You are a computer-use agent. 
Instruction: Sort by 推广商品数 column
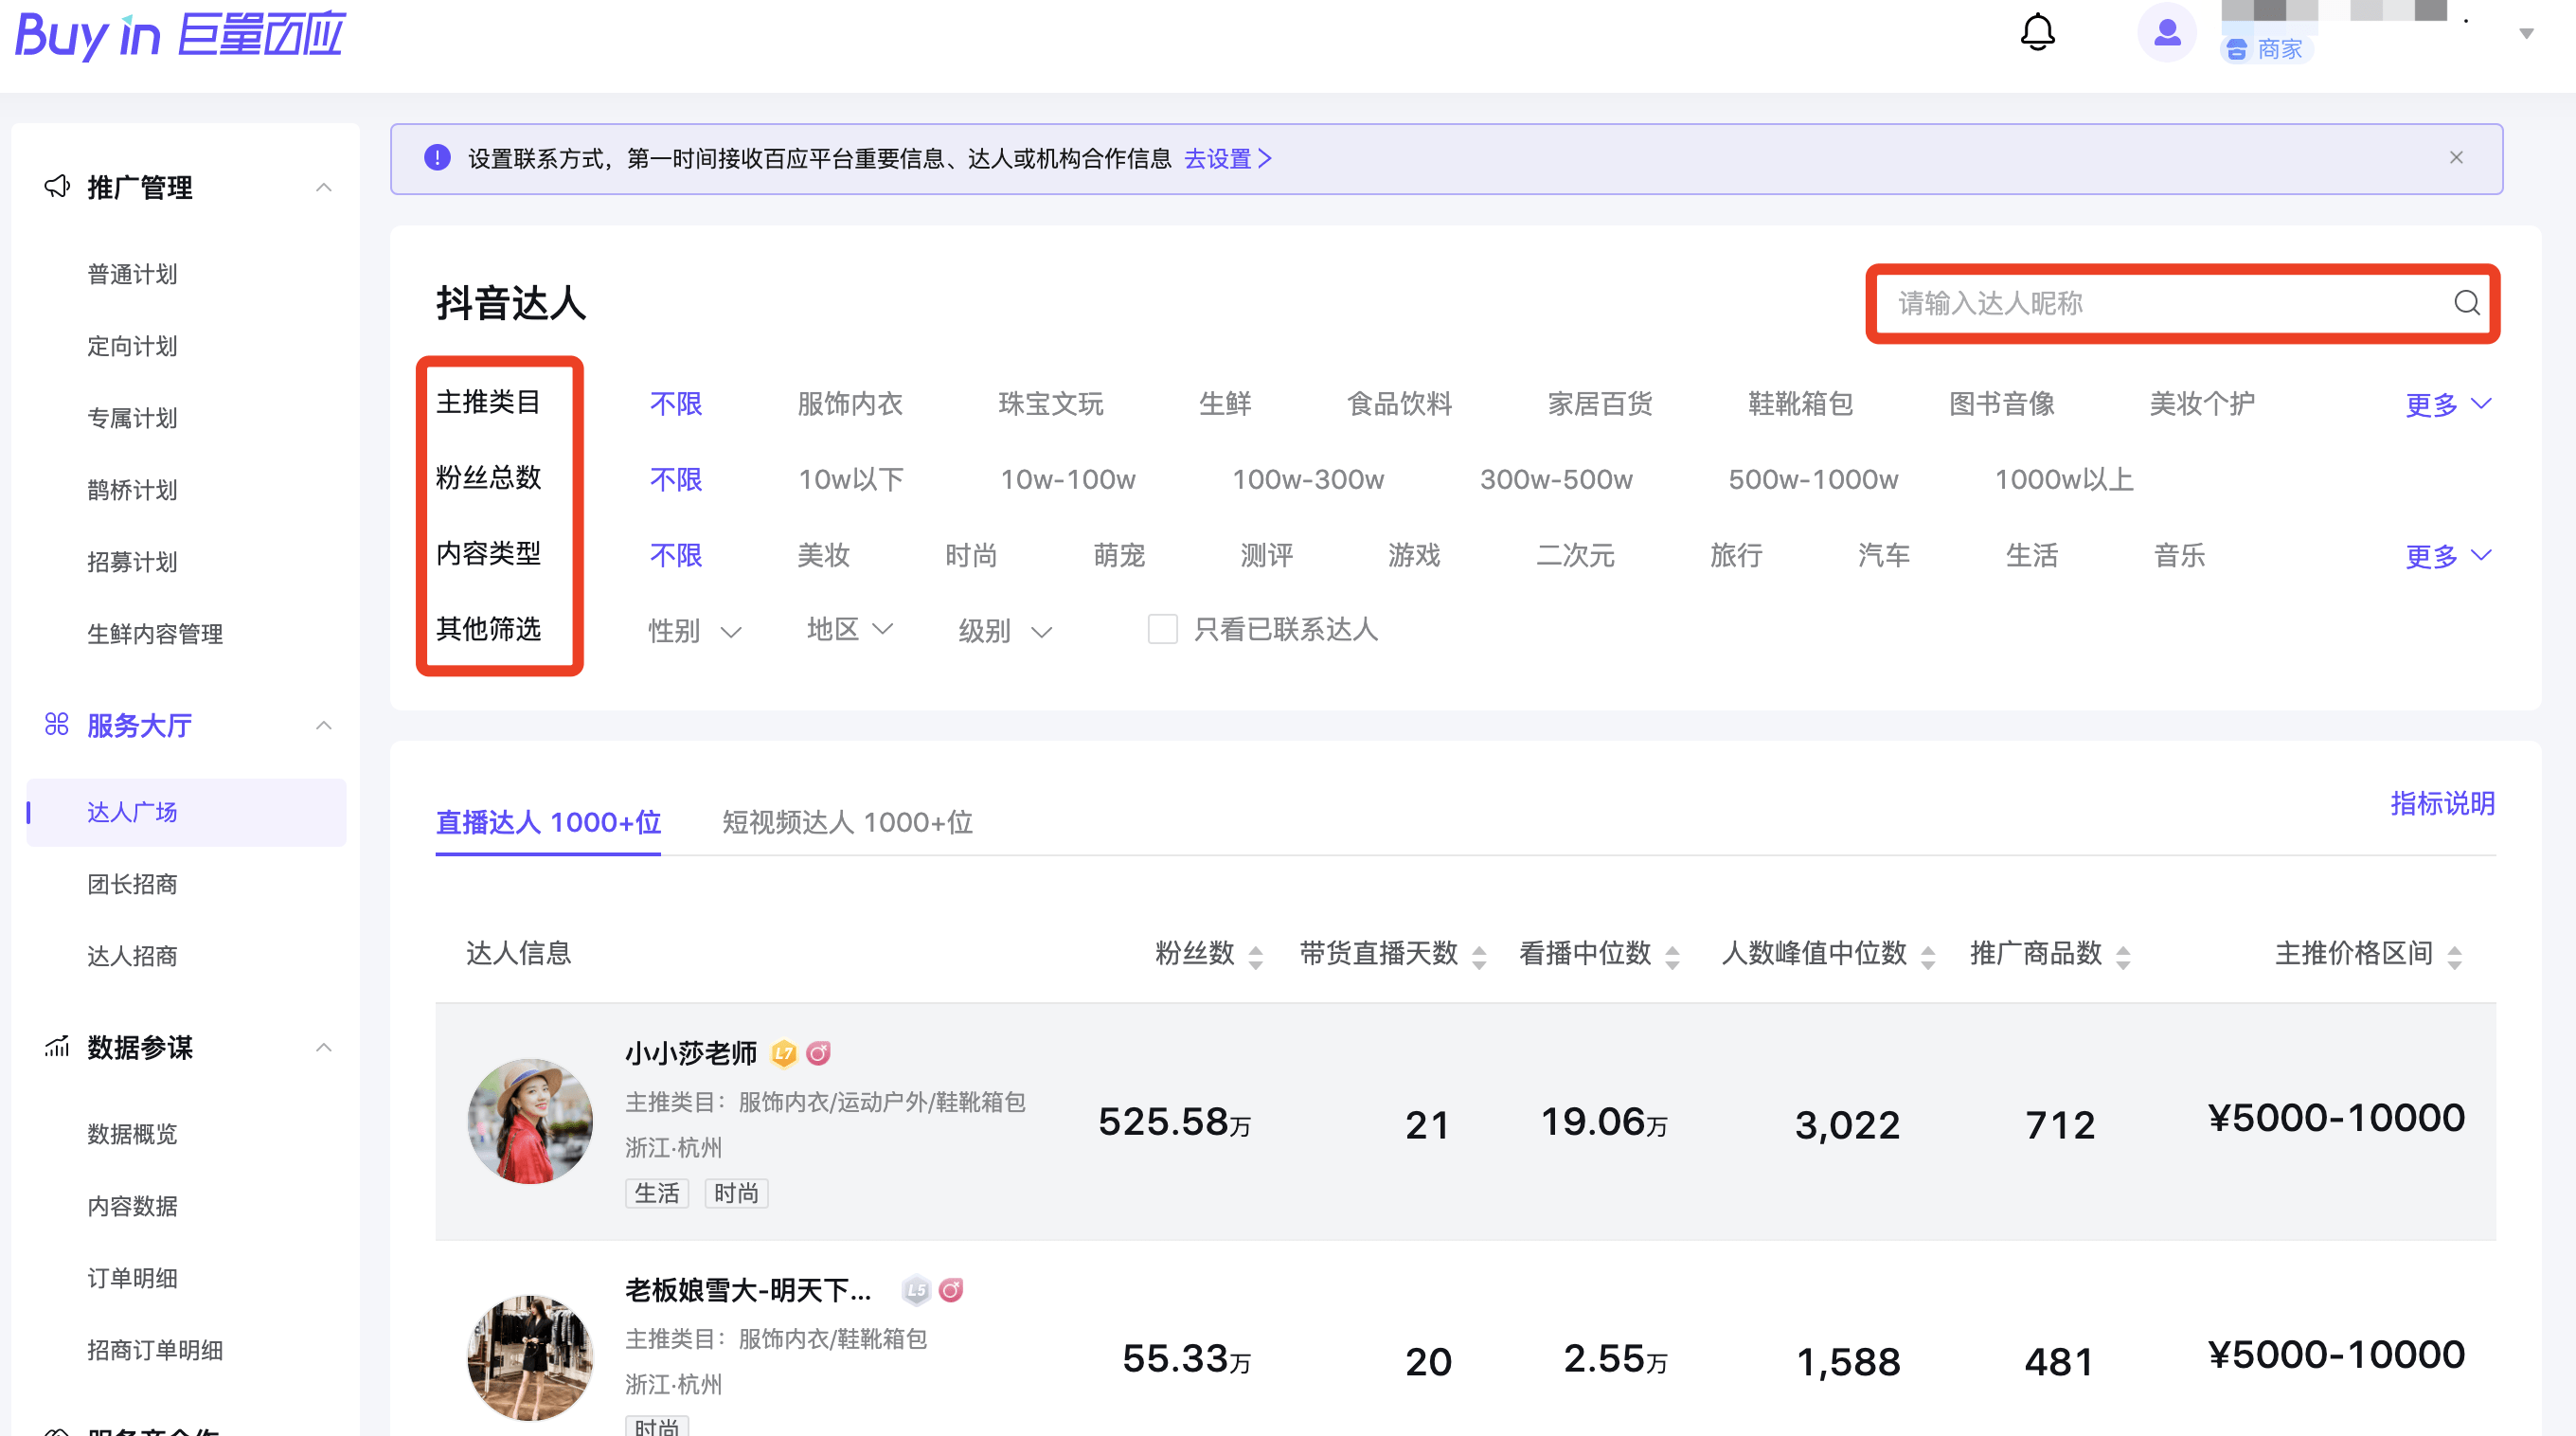[x=2123, y=957]
